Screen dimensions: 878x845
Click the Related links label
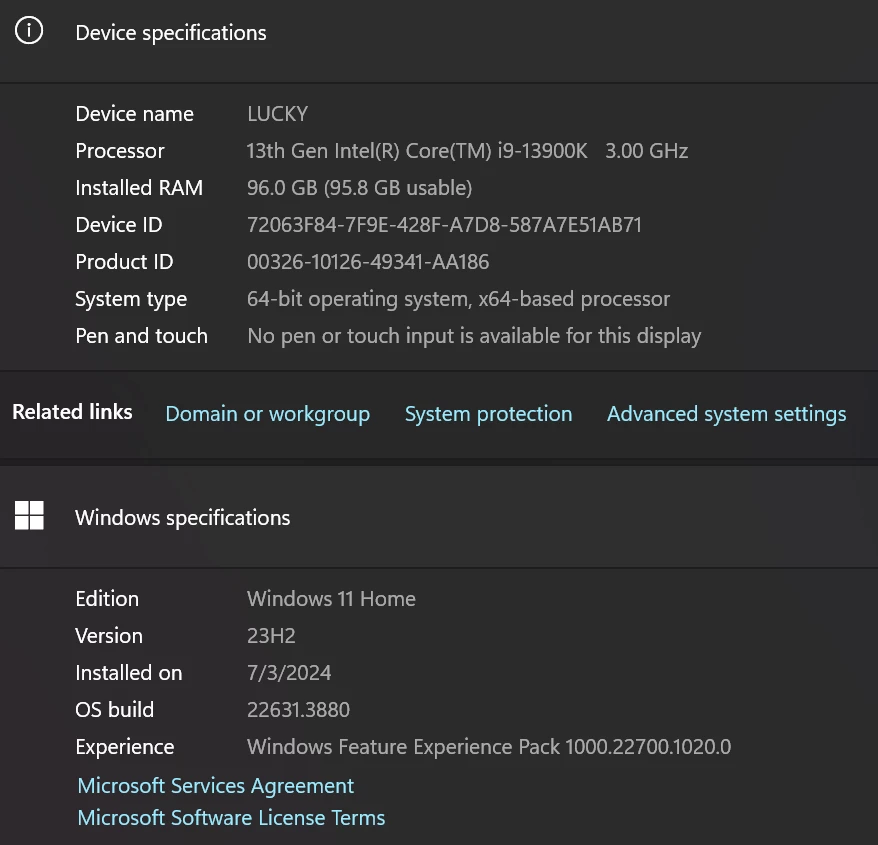(72, 412)
